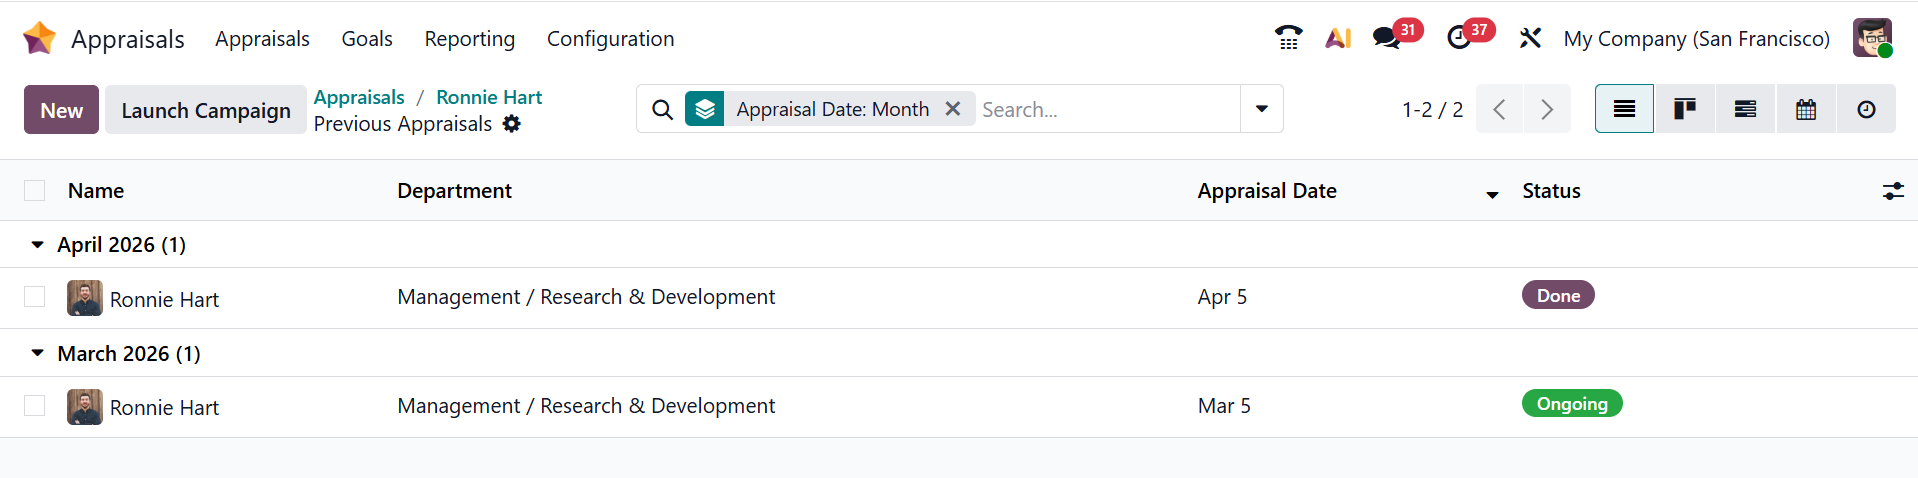Open the Goals menu
This screenshot has height=478, width=1918.
pos(367,39)
